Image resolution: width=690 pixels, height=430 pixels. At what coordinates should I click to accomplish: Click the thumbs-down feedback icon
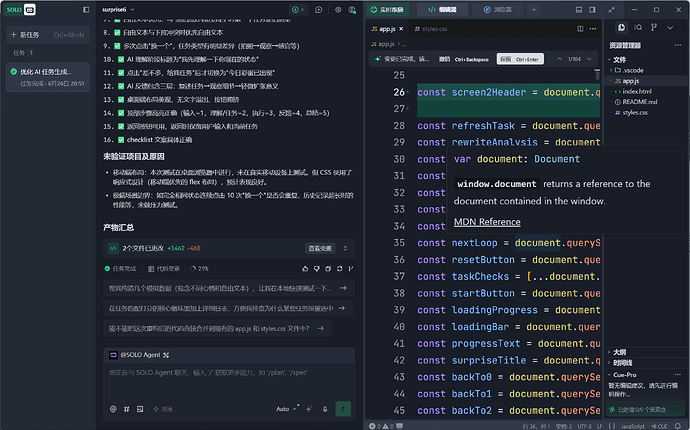(317, 268)
